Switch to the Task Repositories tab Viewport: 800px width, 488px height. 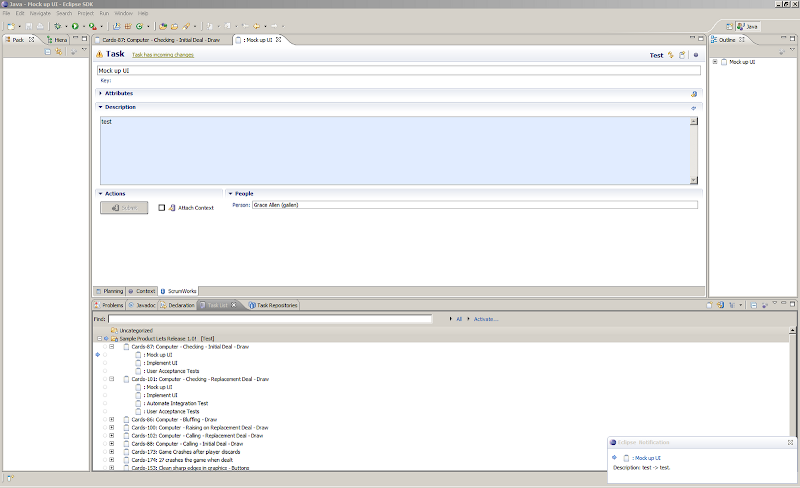(275, 305)
